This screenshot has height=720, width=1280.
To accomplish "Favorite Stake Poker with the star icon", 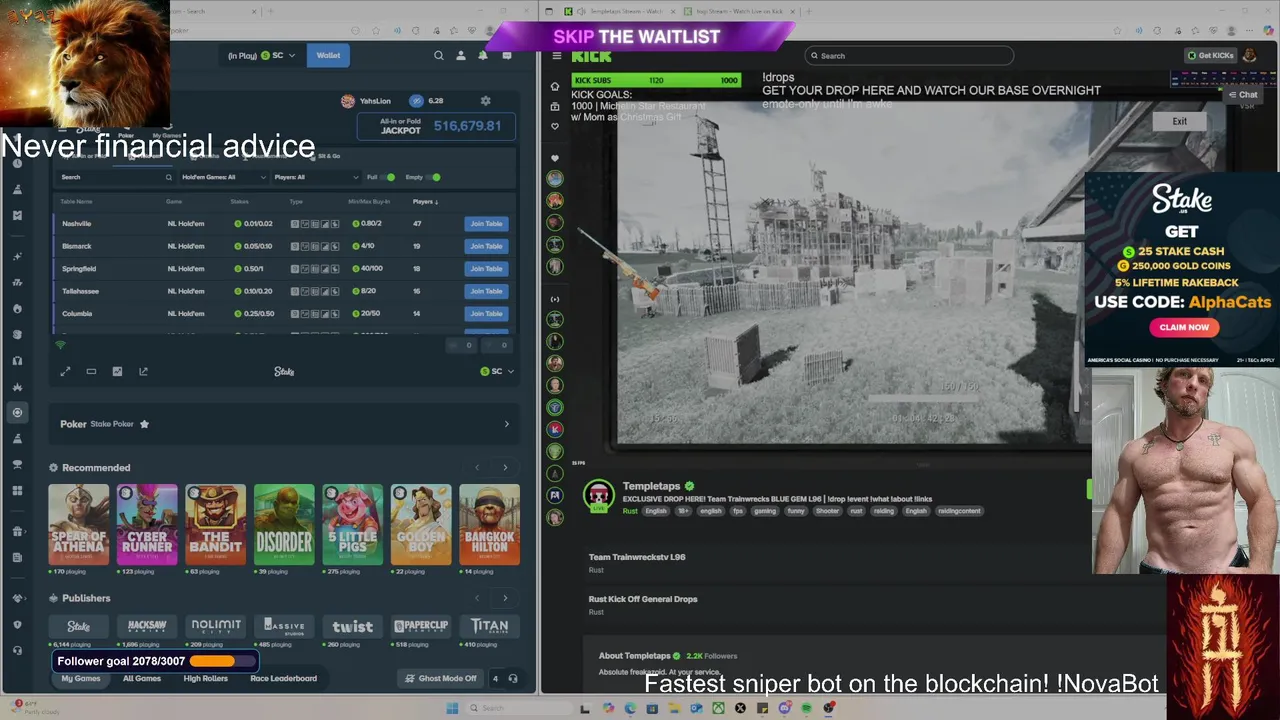I will [x=144, y=424].
